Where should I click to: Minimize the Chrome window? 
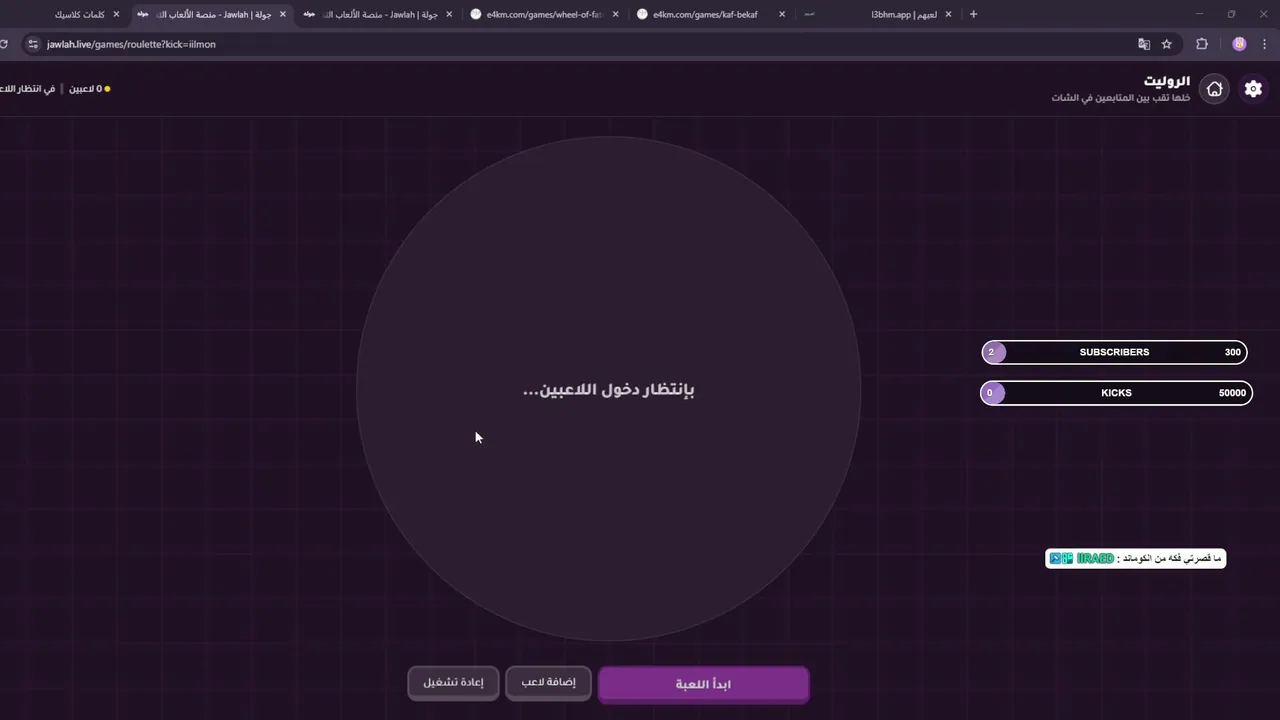click(1200, 14)
